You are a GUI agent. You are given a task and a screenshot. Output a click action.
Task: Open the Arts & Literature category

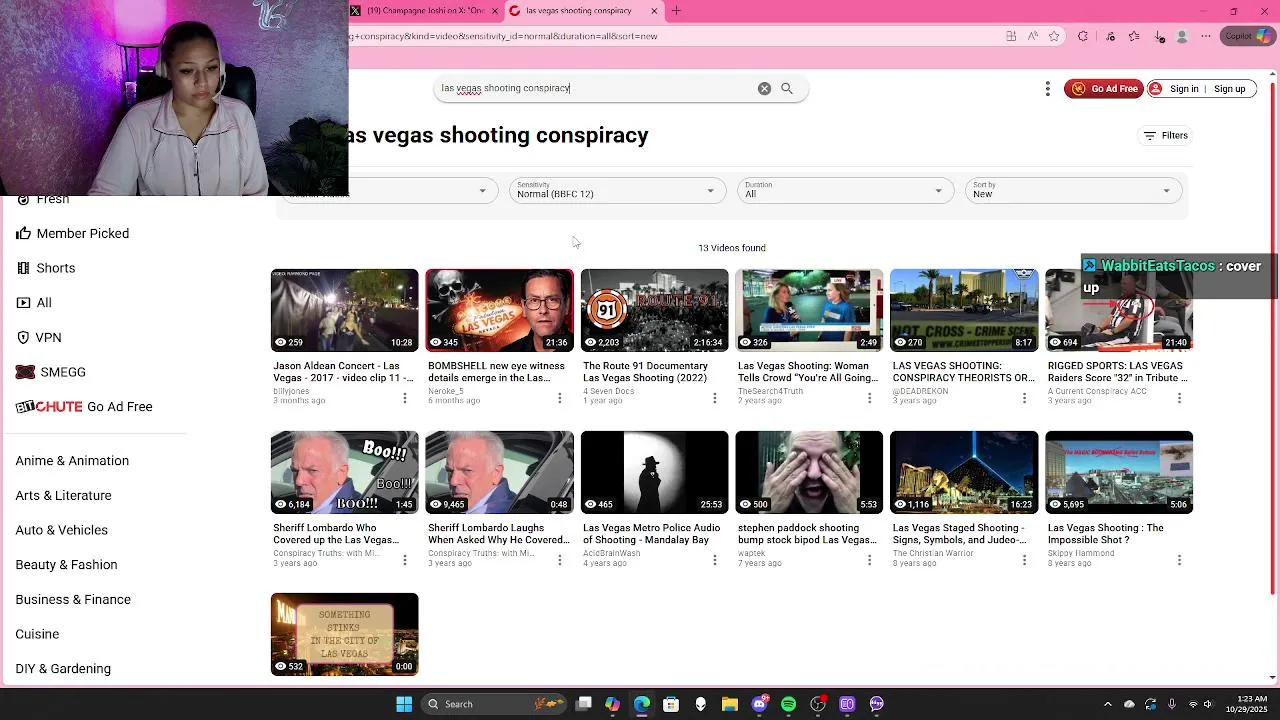pyautogui.click(x=64, y=496)
